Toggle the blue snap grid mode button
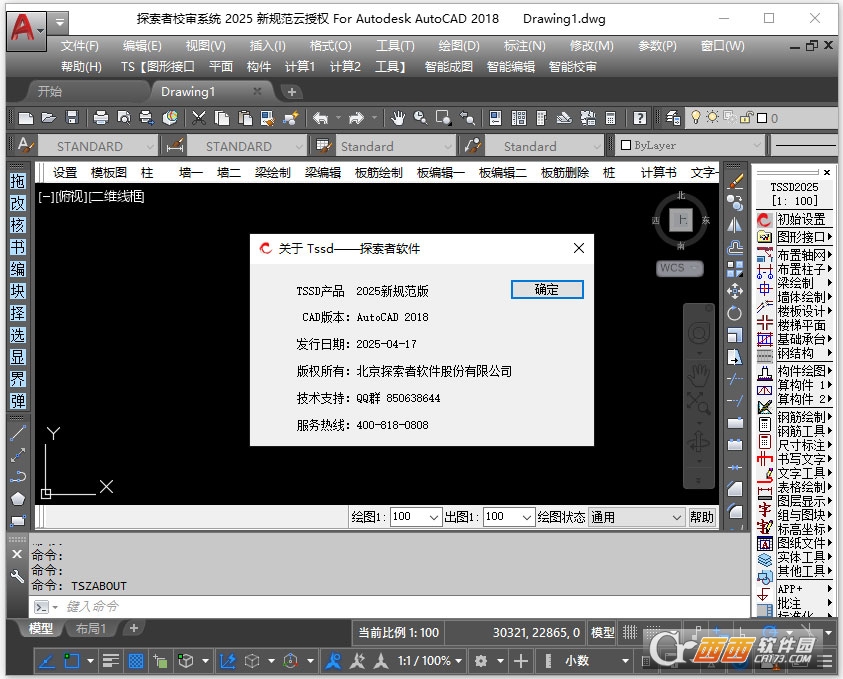Image resolution: width=843 pixels, height=679 pixels. tap(135, 661)
